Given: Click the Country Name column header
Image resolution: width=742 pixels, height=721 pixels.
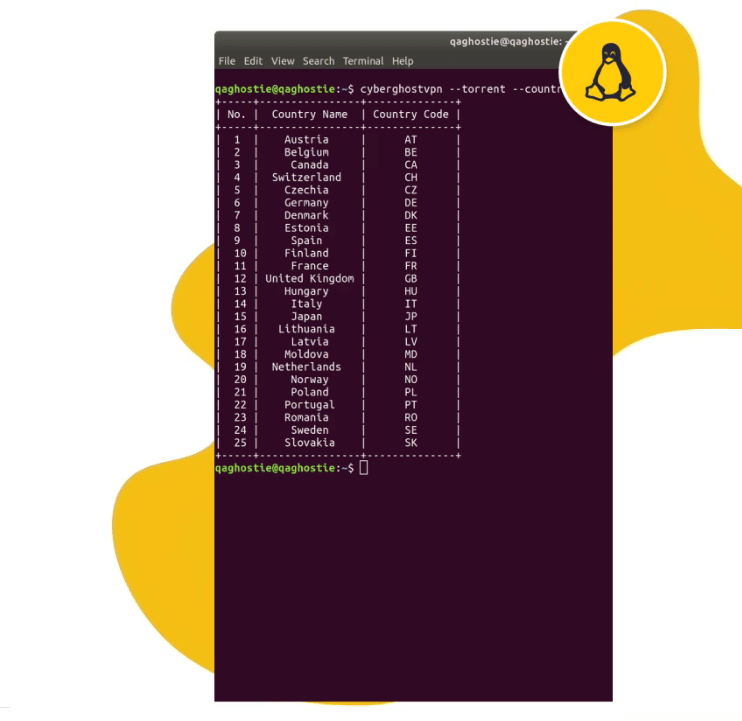Looking at the screenshot, I should point(309,114).
